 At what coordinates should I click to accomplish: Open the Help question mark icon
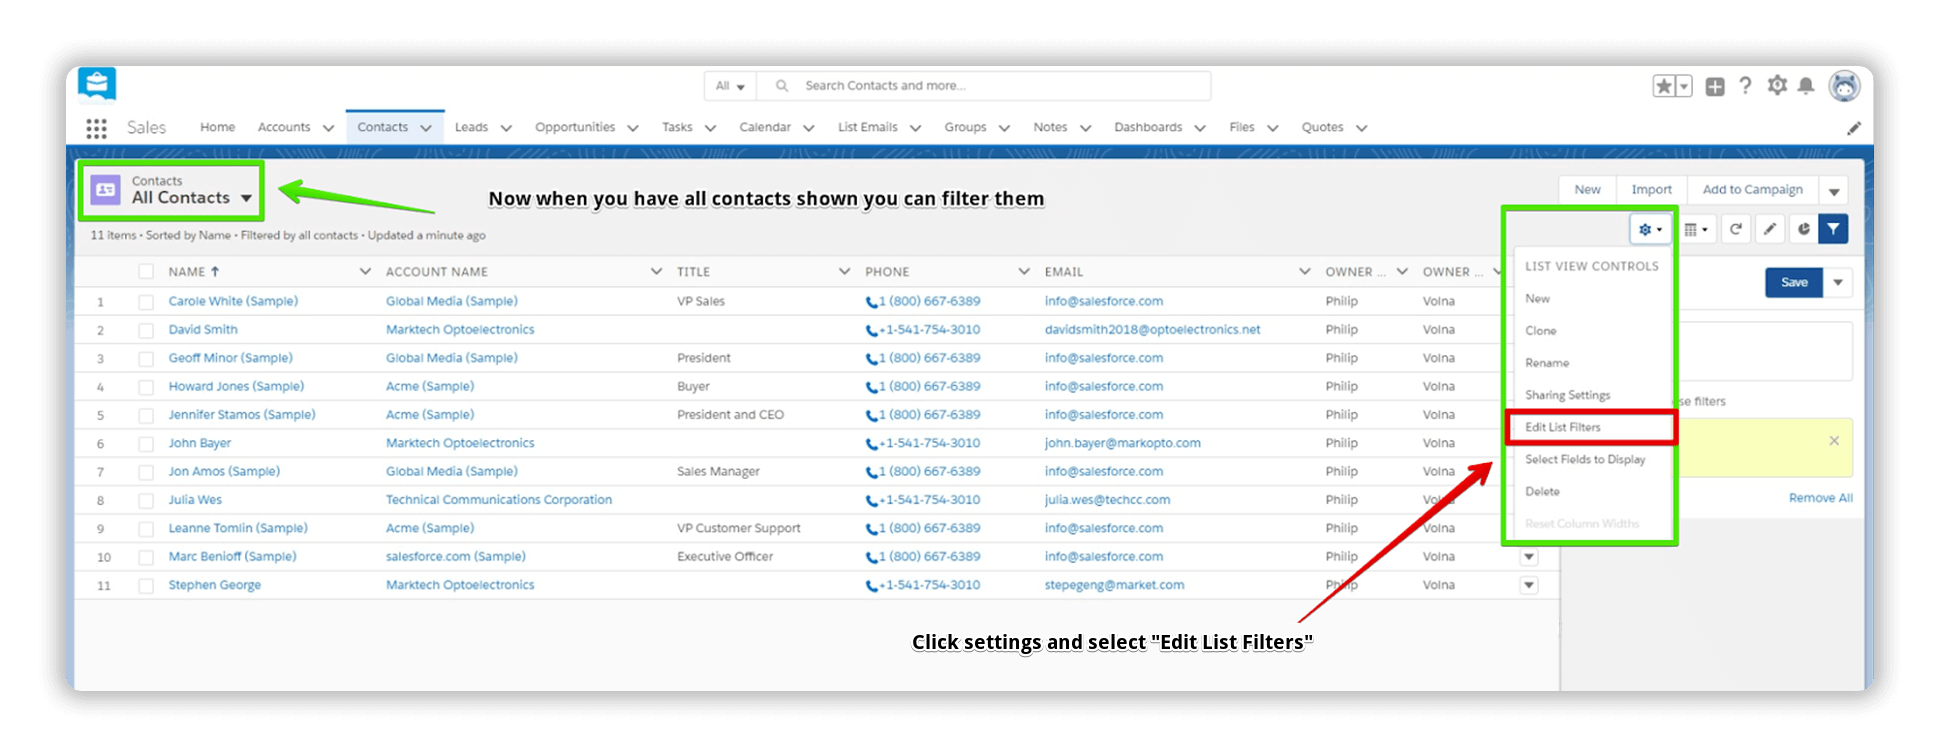[x=1745, y=86]
